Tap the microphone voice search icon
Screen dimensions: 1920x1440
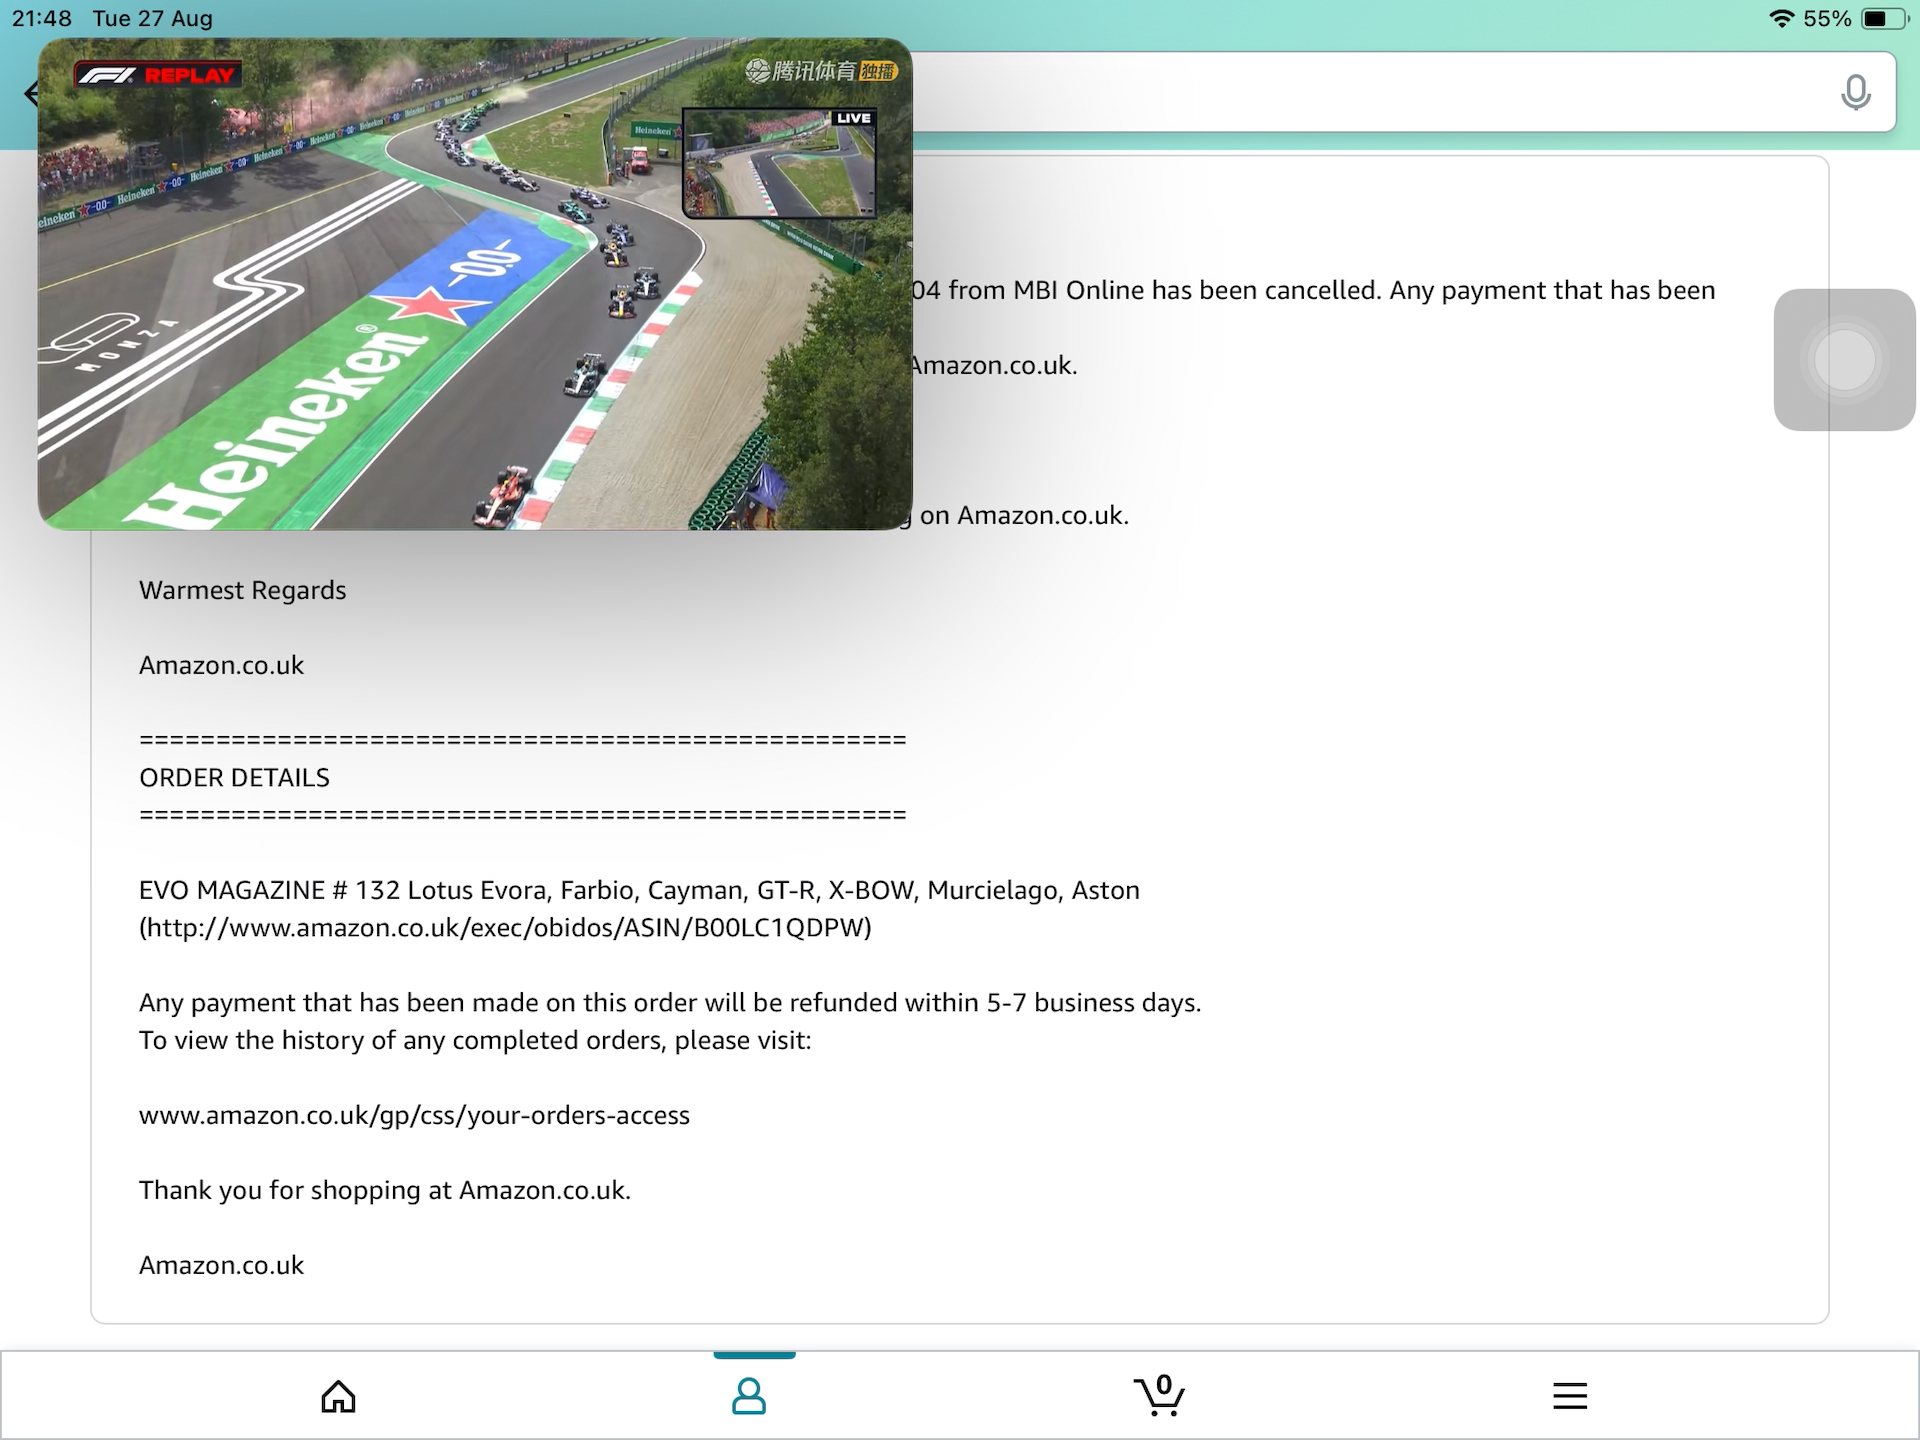point(1855,93)
